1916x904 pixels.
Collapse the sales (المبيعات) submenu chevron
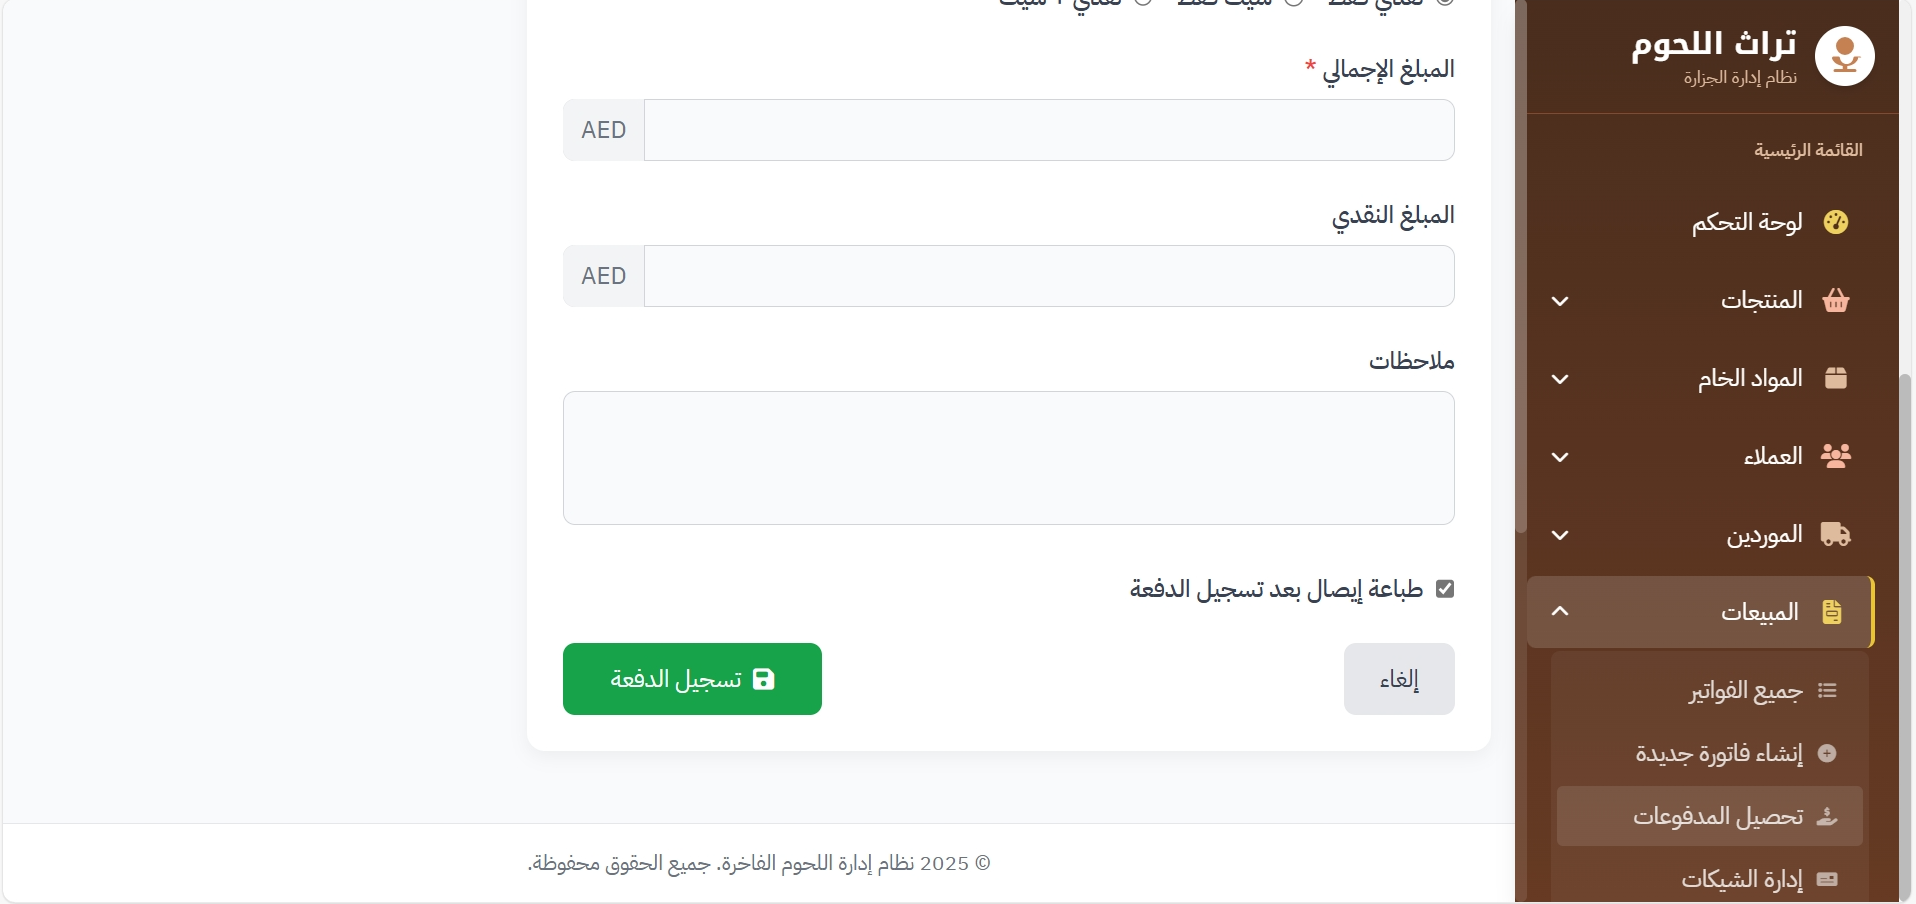(1560, 611)
